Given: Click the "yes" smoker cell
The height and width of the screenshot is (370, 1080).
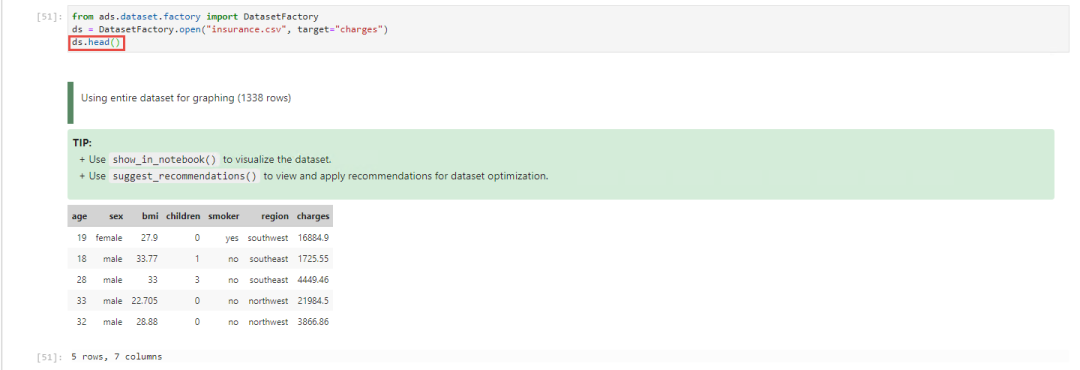Looking at the screenshot, I should (x=231, y=238).
